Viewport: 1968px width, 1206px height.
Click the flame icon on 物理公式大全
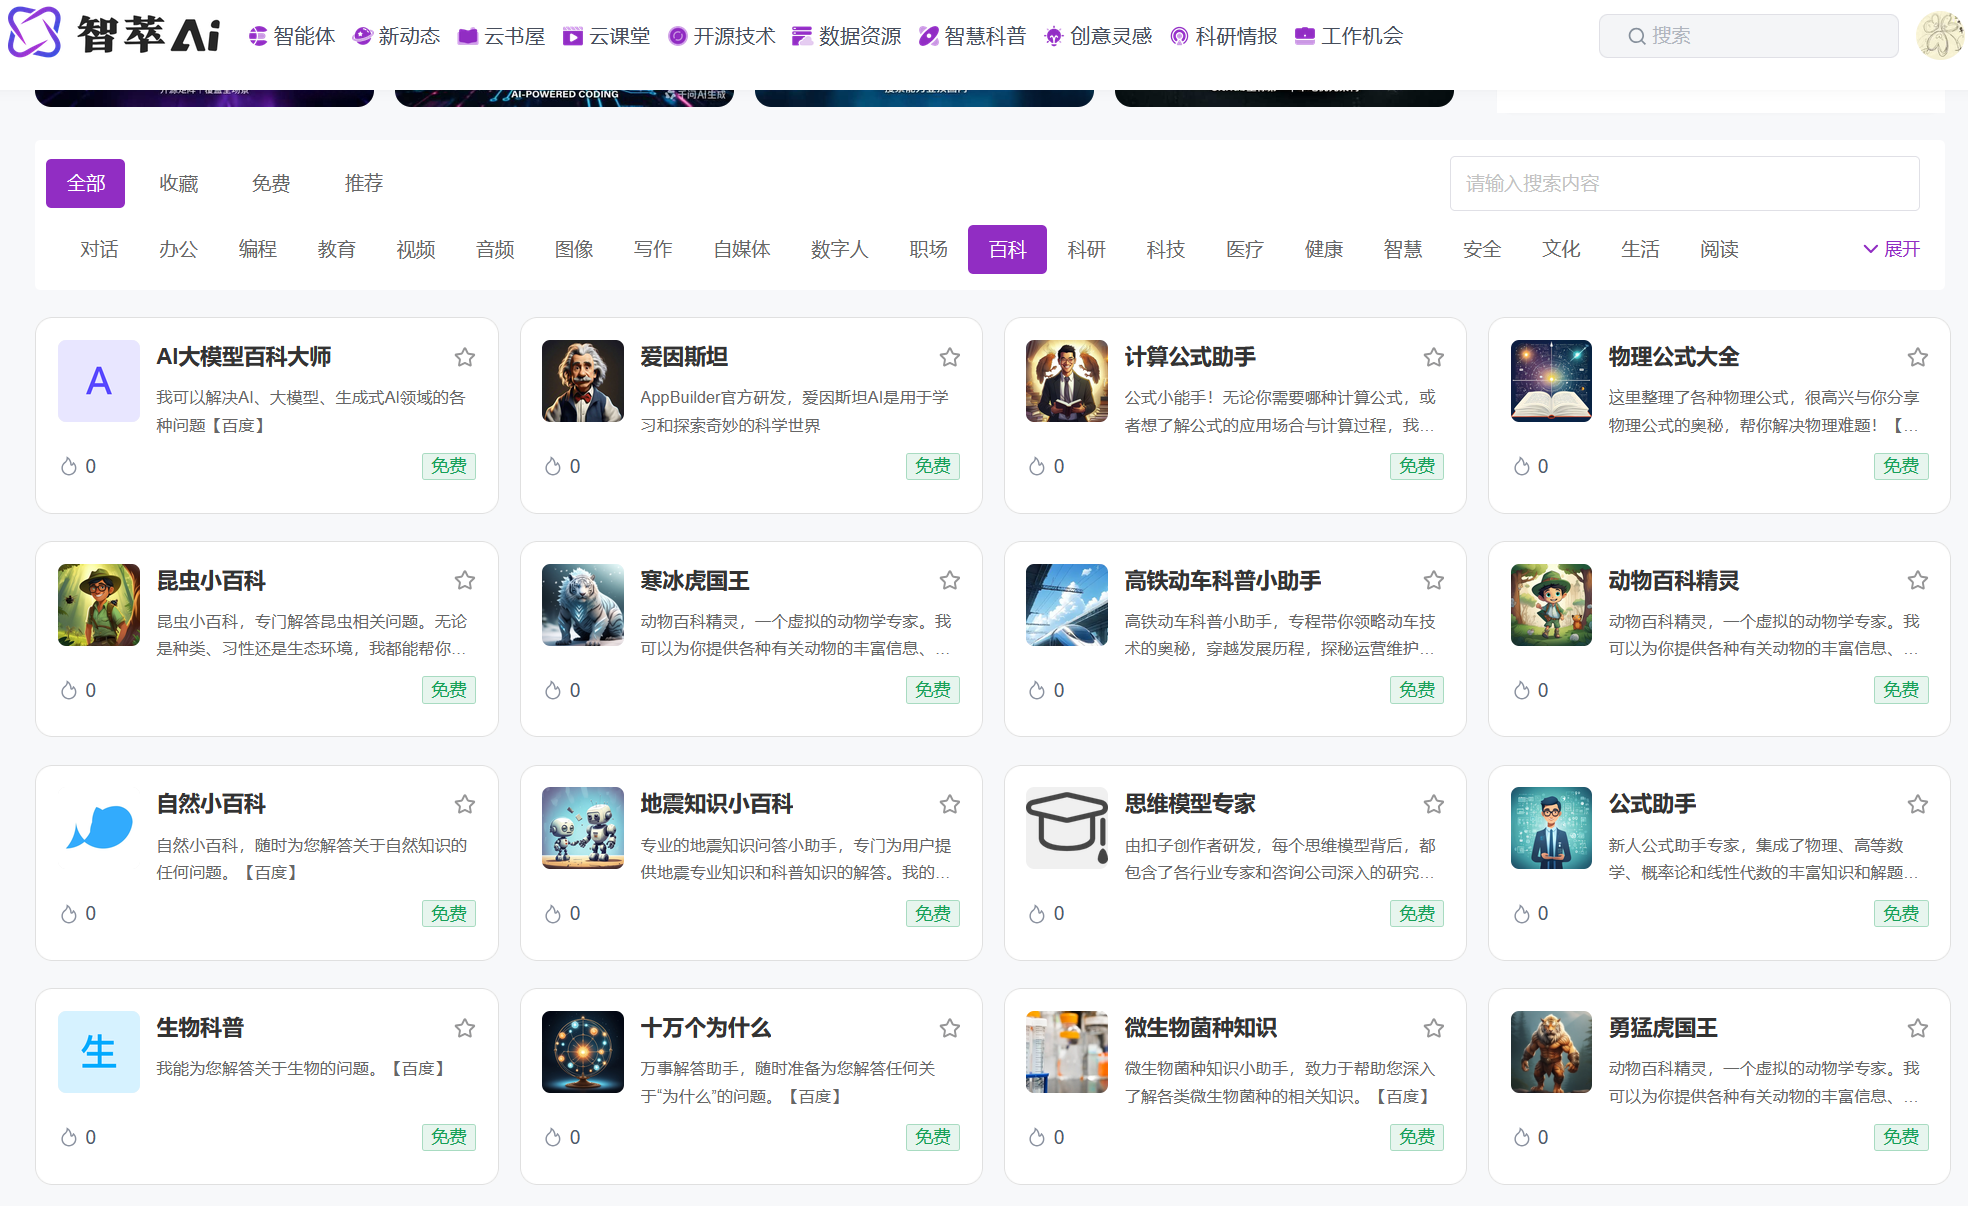(x=1522, y=466)
